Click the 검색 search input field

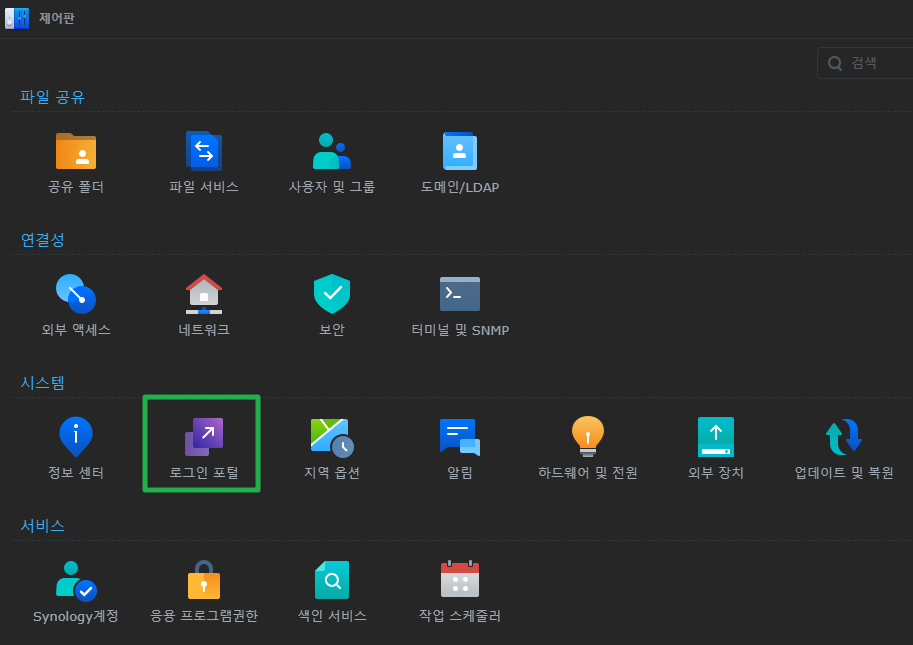coord(870,63)
